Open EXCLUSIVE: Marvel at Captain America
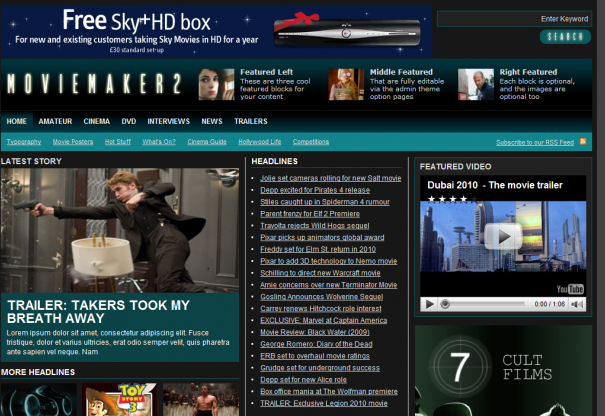605x416 pixels. [323, 320]
